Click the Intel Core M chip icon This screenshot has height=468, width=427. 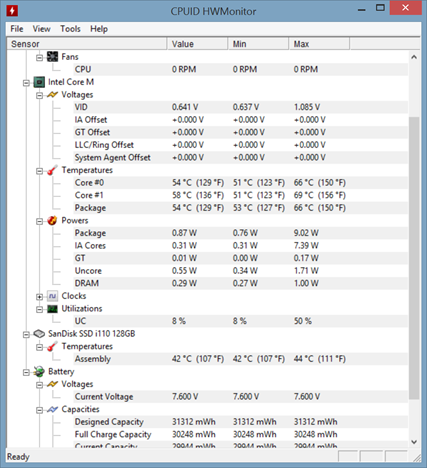point(39,82)
